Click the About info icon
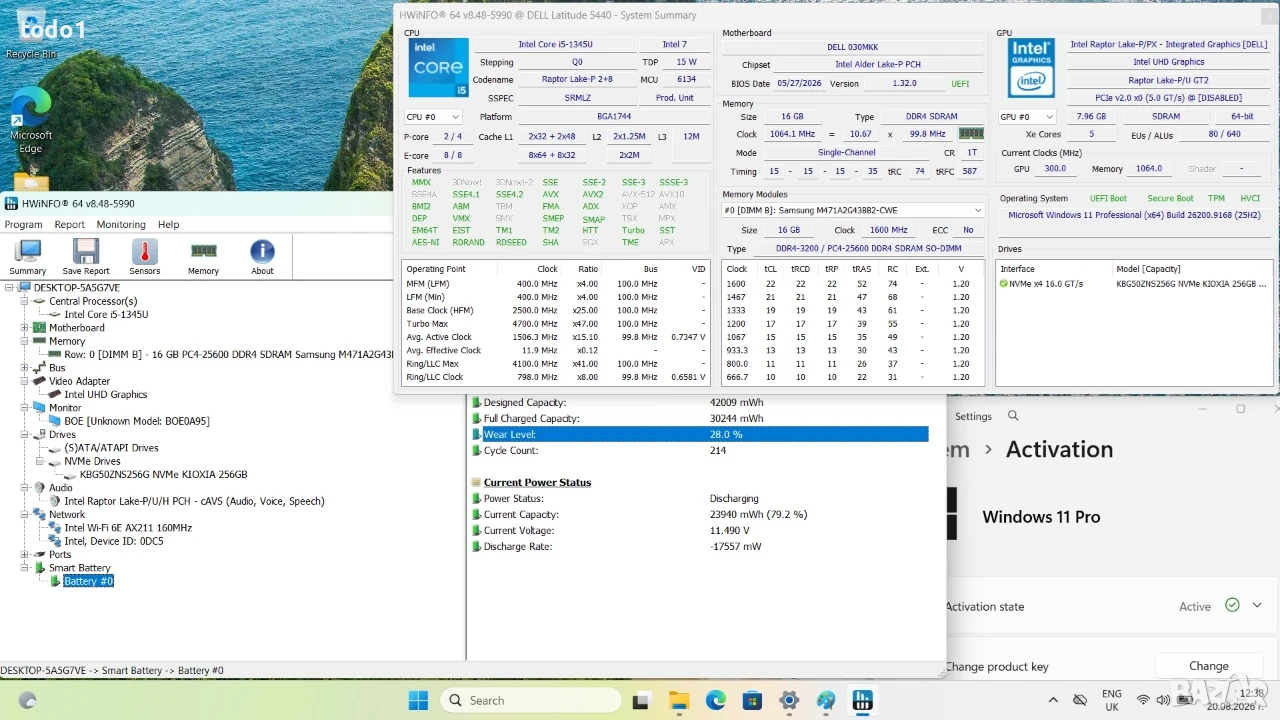This screenshot has height=720, width=1280. (262, 256)
